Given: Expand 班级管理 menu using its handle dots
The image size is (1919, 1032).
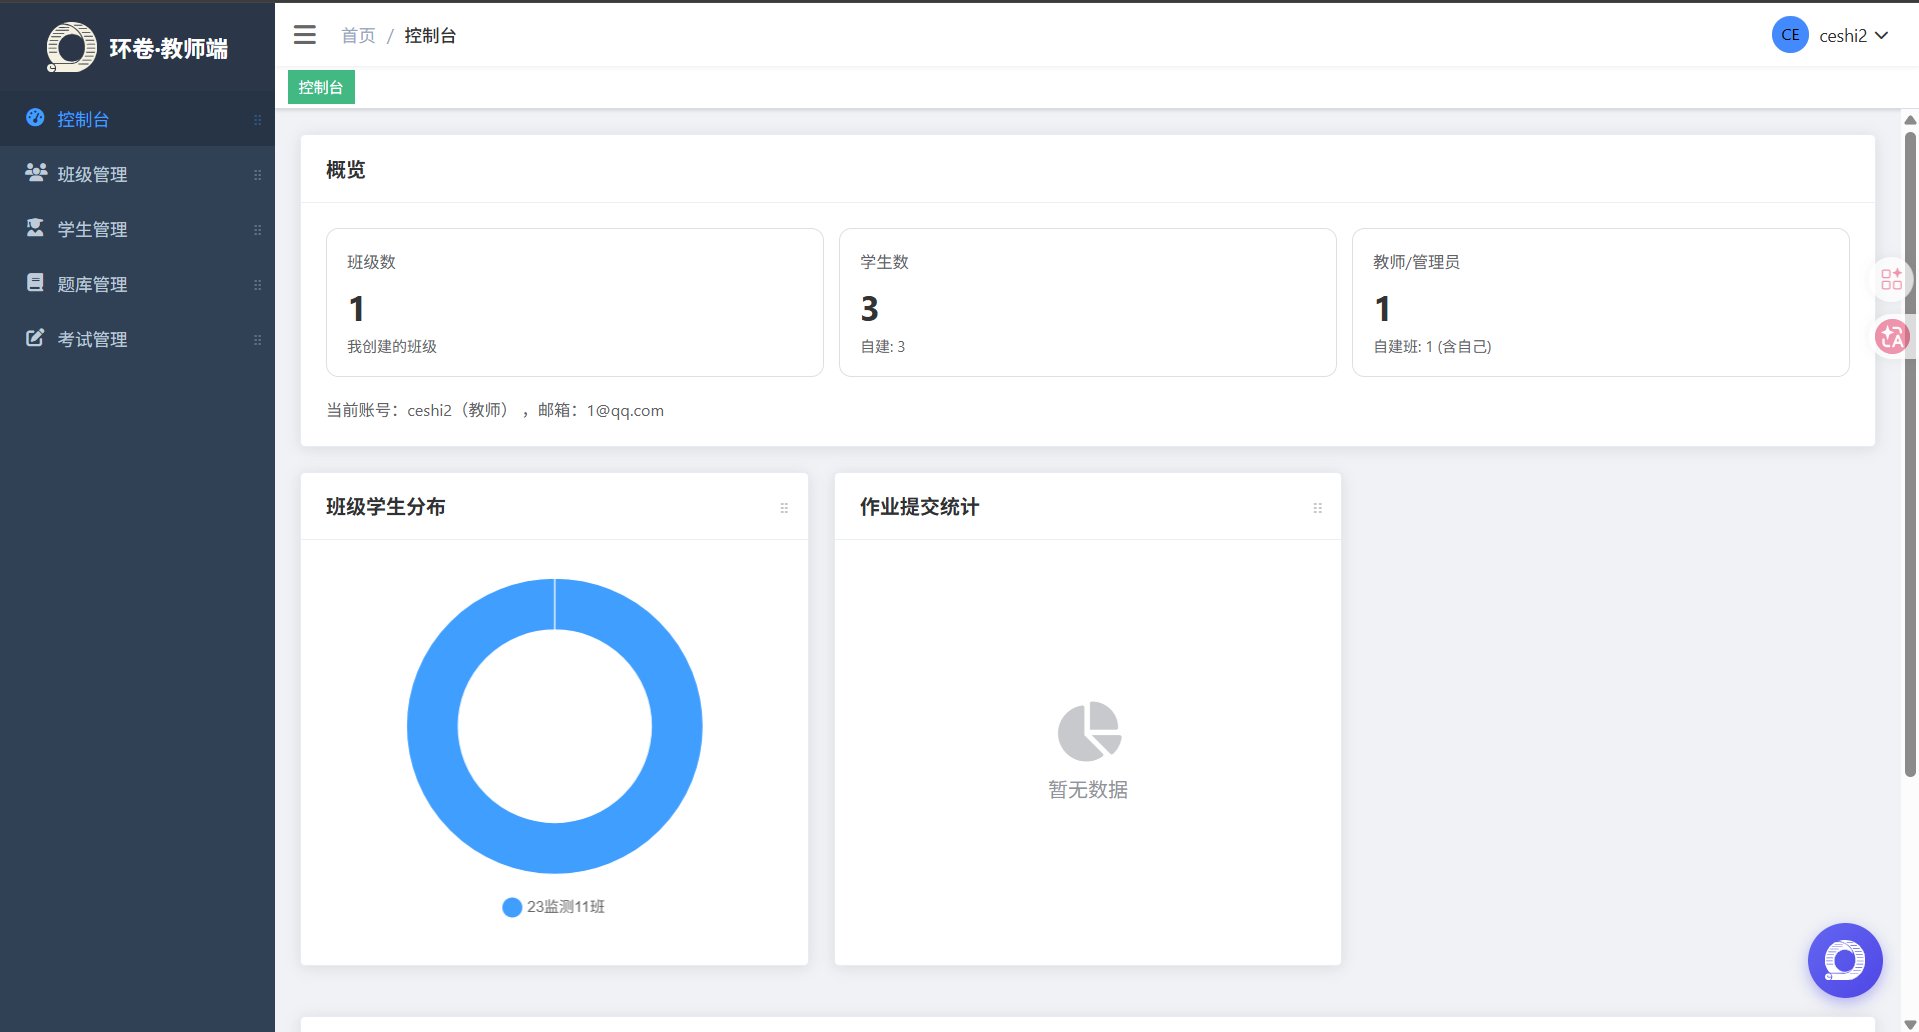Looking at the screenshot, I should (x=257, y=175).
